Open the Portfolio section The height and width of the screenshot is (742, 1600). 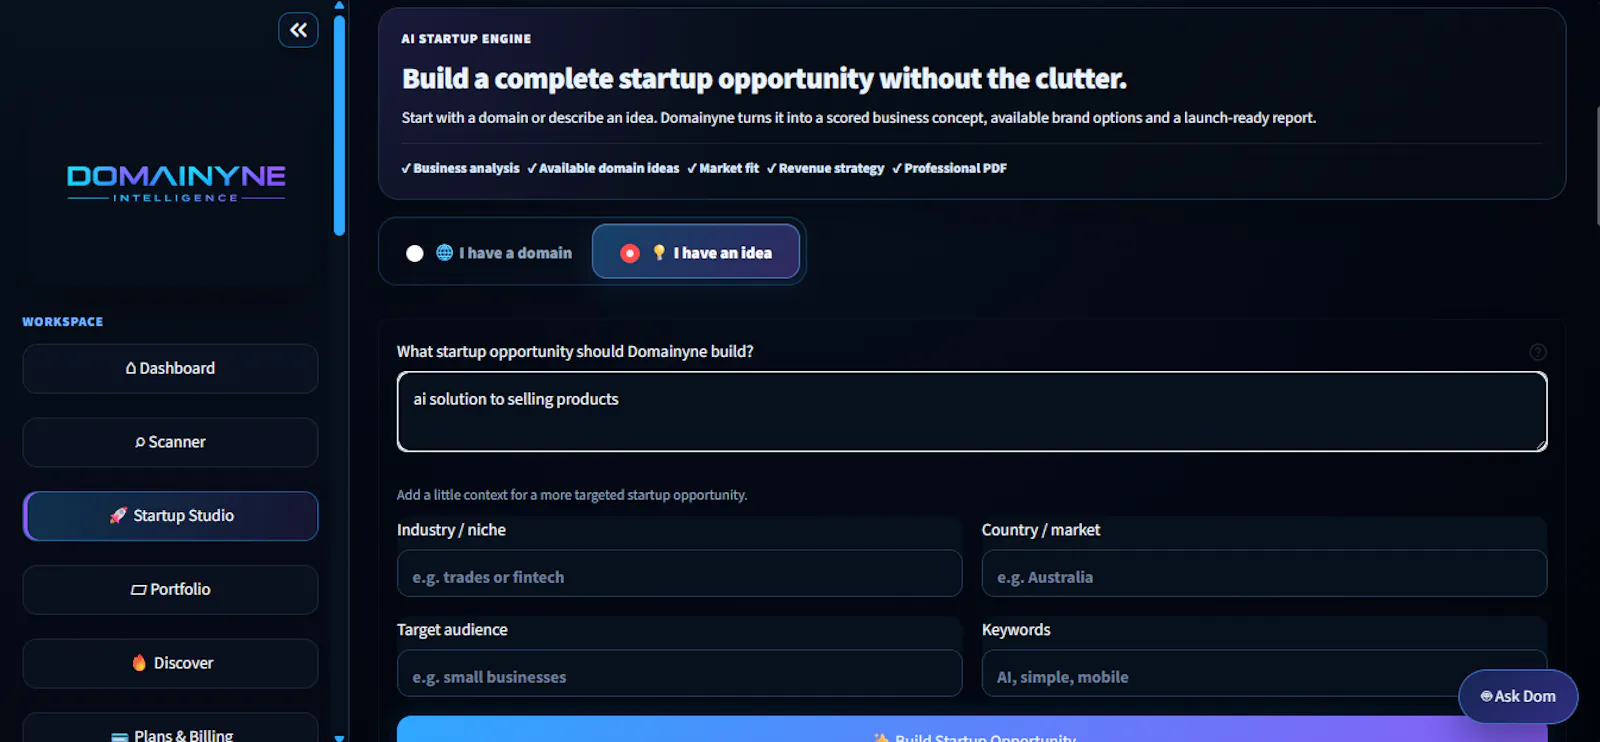[x=170, y=589]
